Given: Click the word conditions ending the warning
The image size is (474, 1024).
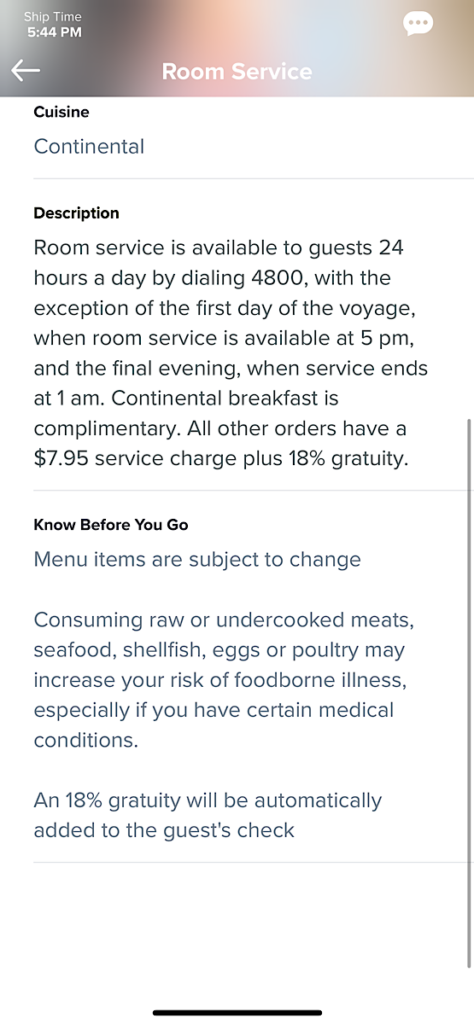Looking at the screenshot, I should pyautogui.click(x=86, y=740).
